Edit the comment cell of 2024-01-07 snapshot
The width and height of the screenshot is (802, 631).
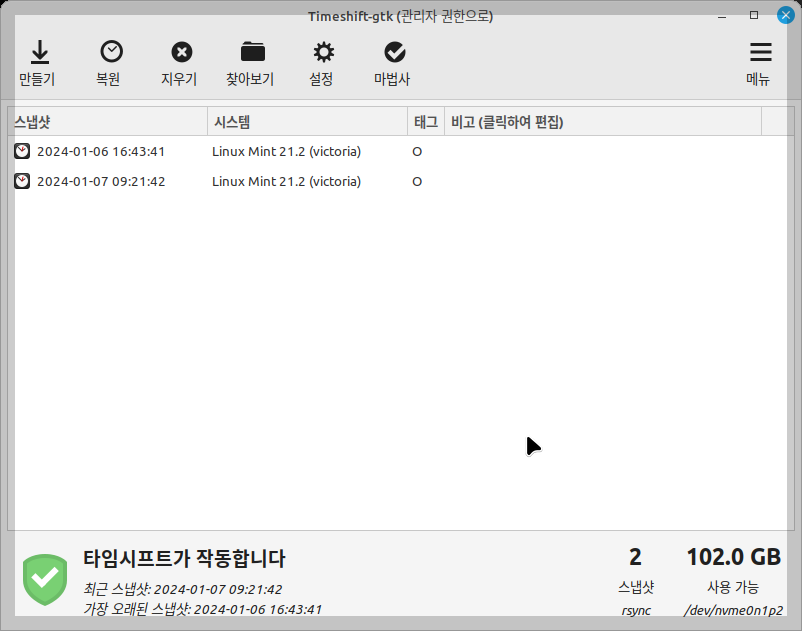[603, 181]
